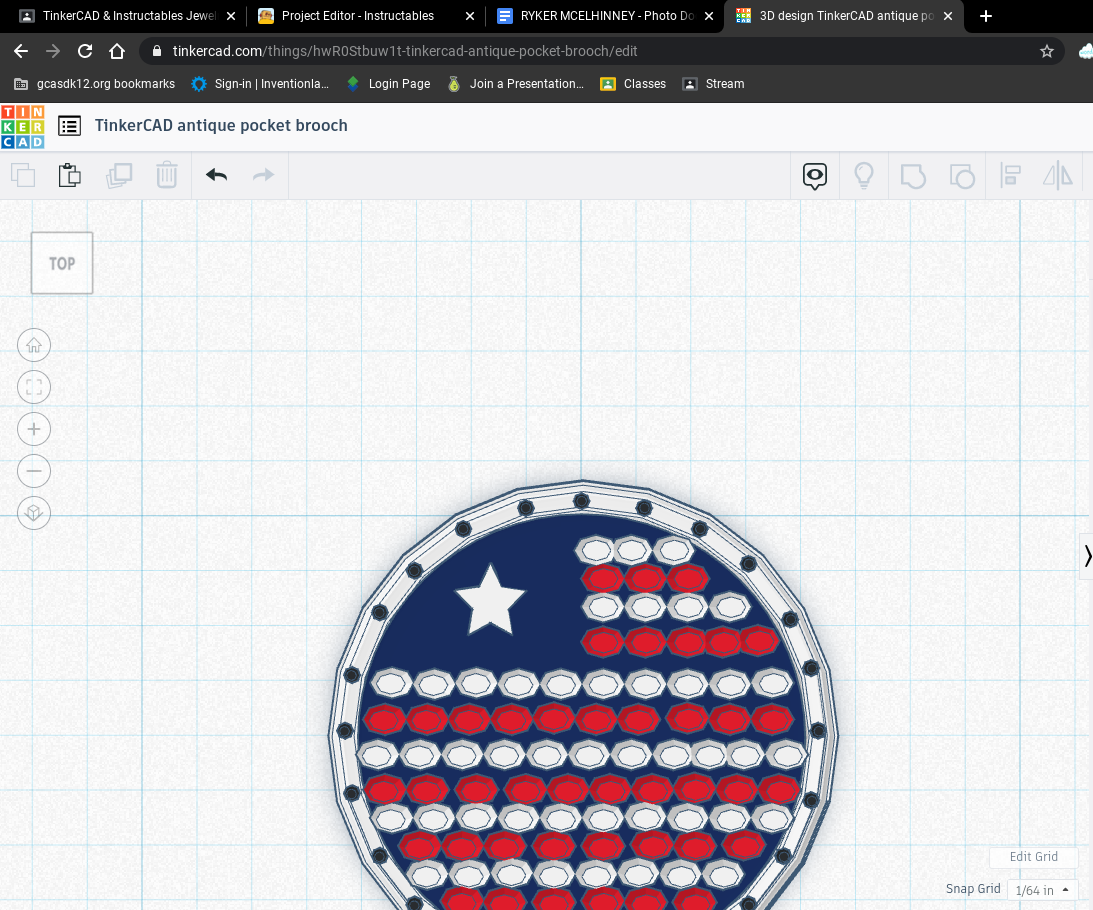Select the Copy tool in the toolbar
The image size is (1093, 910).
tap(24, 175)
